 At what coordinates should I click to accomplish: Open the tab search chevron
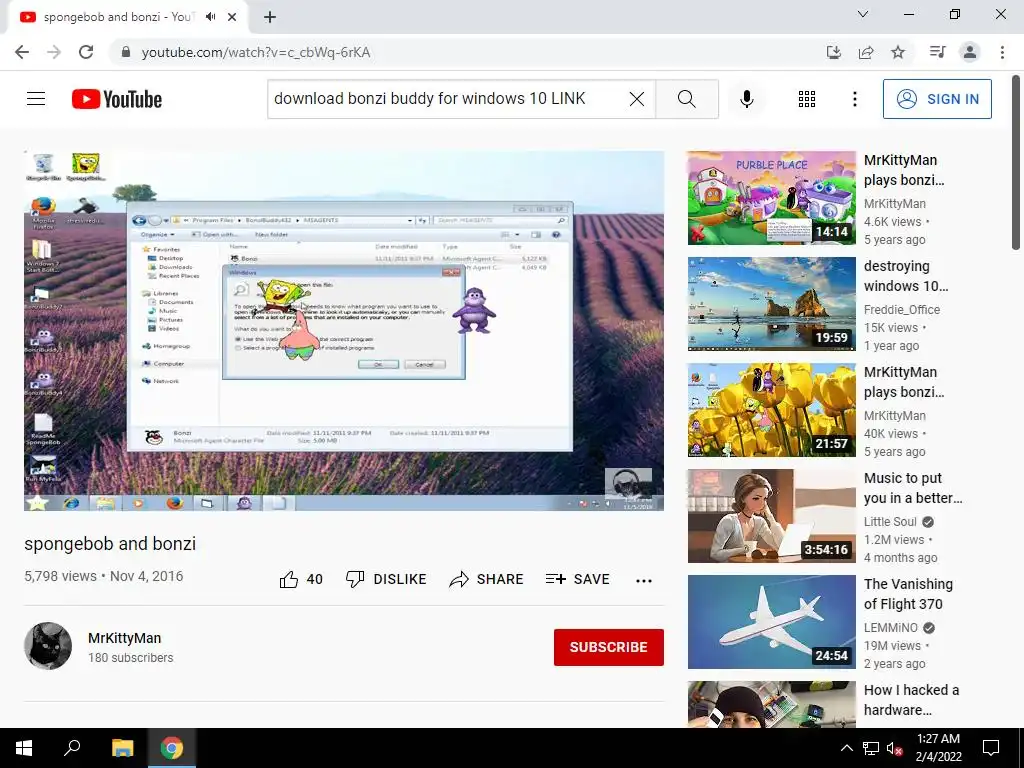(x=863, y=14)
